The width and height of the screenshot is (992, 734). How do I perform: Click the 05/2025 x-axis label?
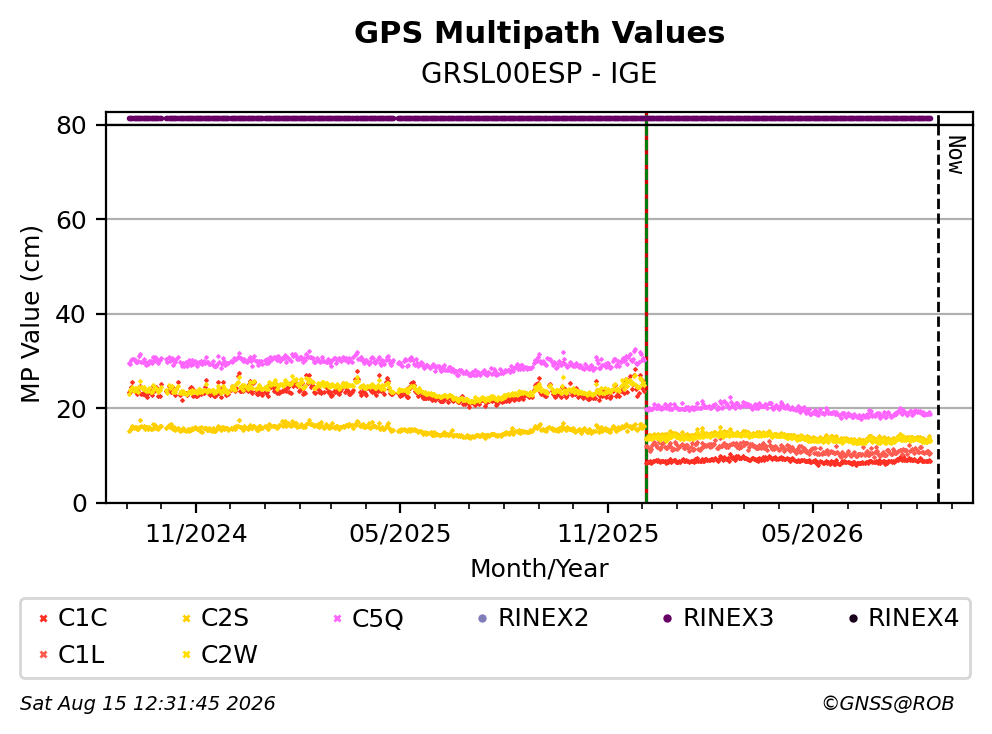pyautogui.click(x=400, y=534)
